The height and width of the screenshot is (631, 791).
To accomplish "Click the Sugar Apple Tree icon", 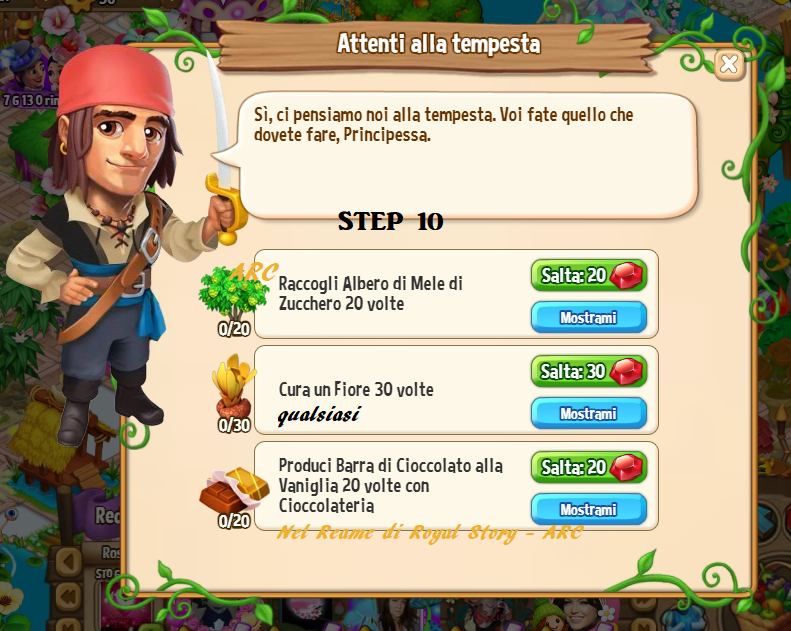I will point(233,294).
